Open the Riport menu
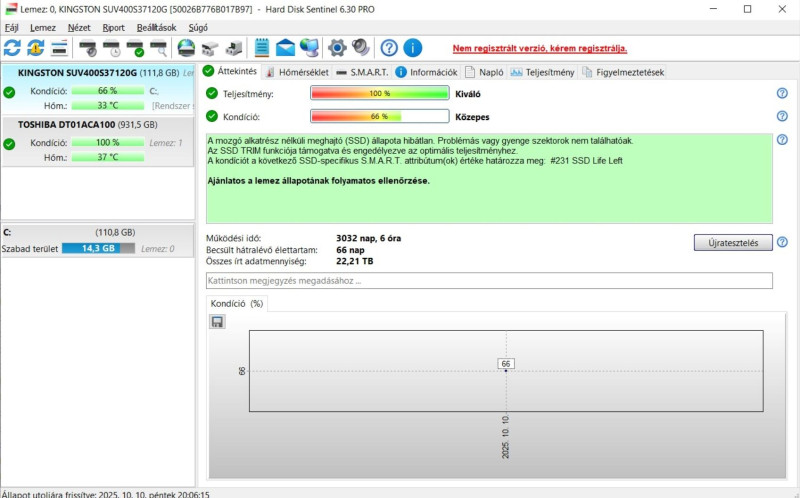Viewport: 800px width, 498px height. tap(113, 28)
